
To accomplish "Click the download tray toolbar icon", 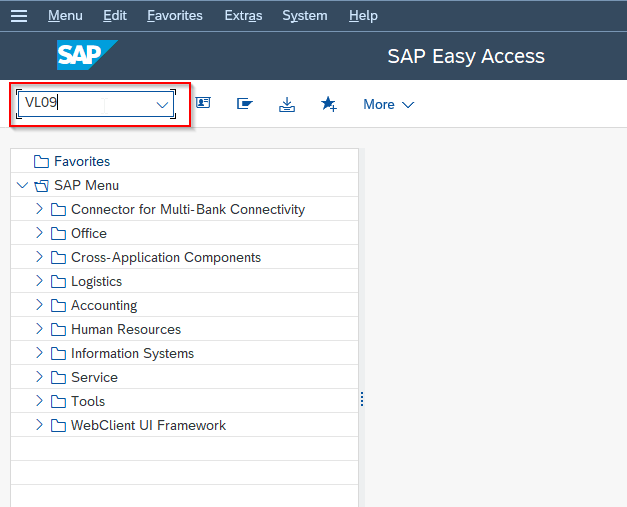I will point(287,104).
